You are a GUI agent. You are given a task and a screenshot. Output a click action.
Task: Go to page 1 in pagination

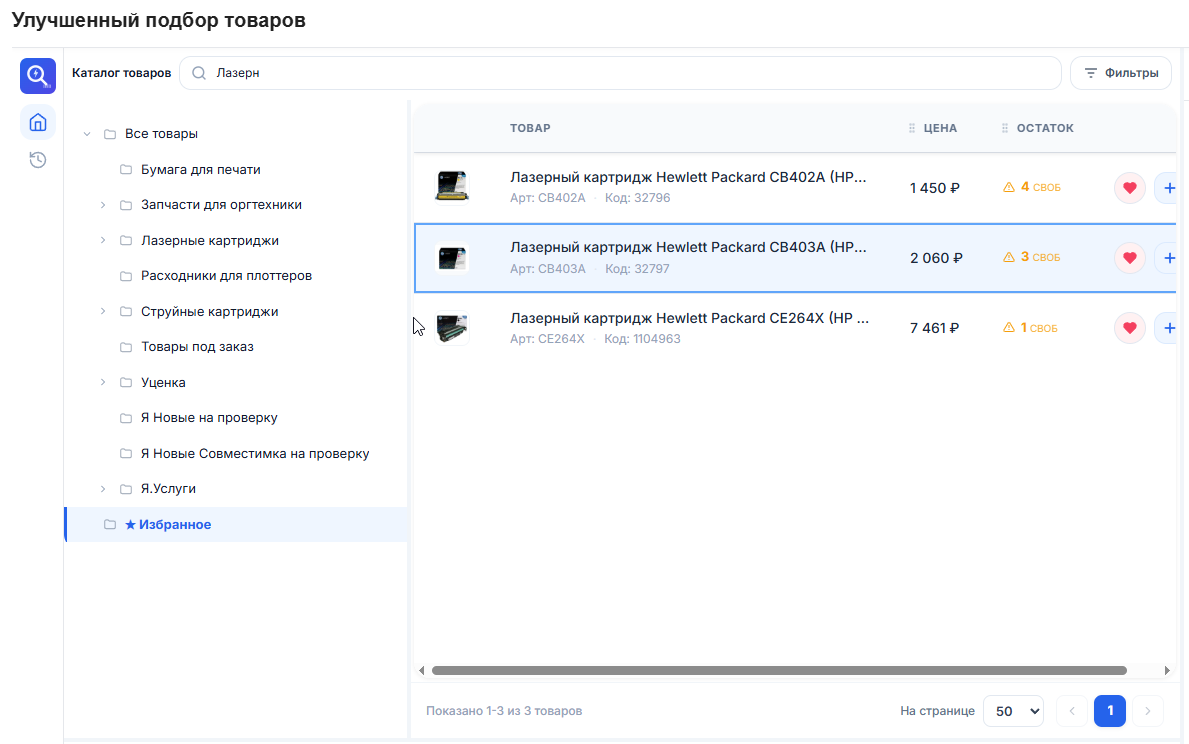pyautogui.click(x=1109, y=711)
